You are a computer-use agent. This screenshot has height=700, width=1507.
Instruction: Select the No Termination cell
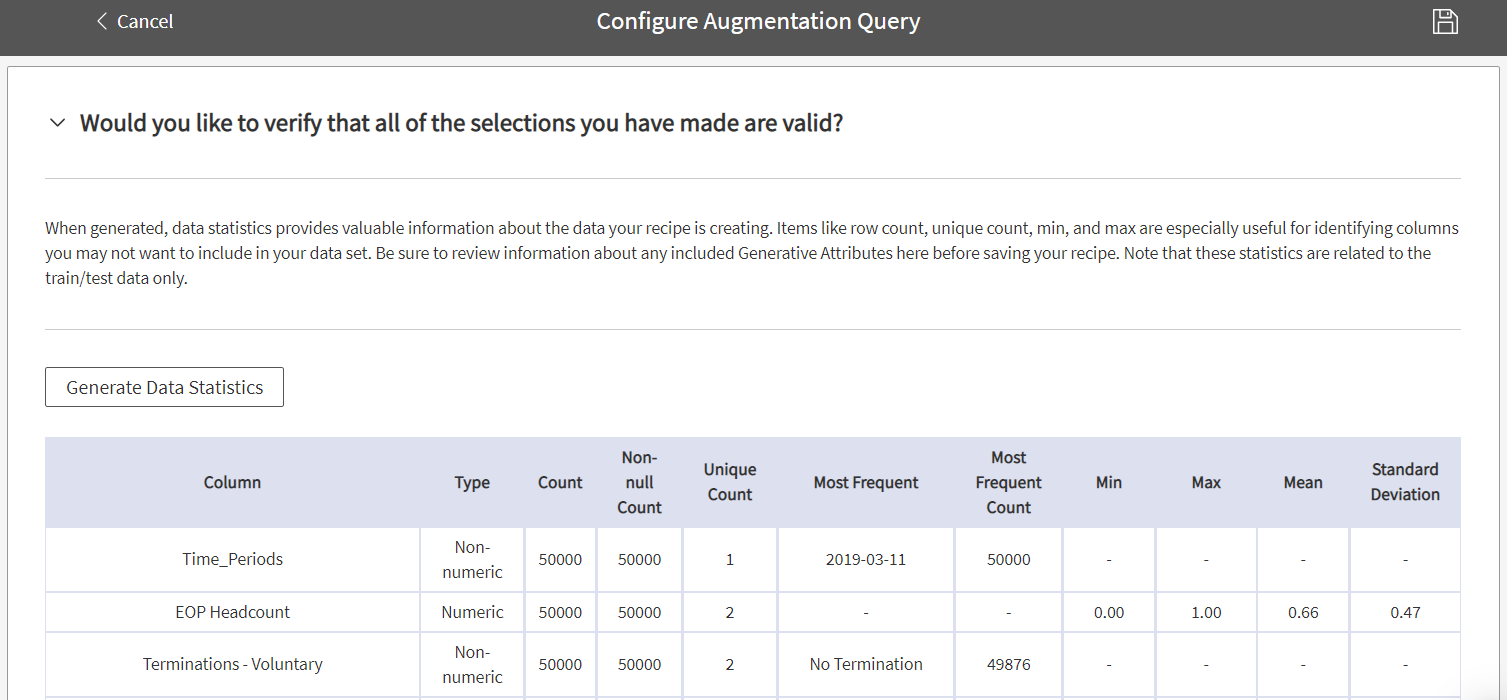click(866, 664)
